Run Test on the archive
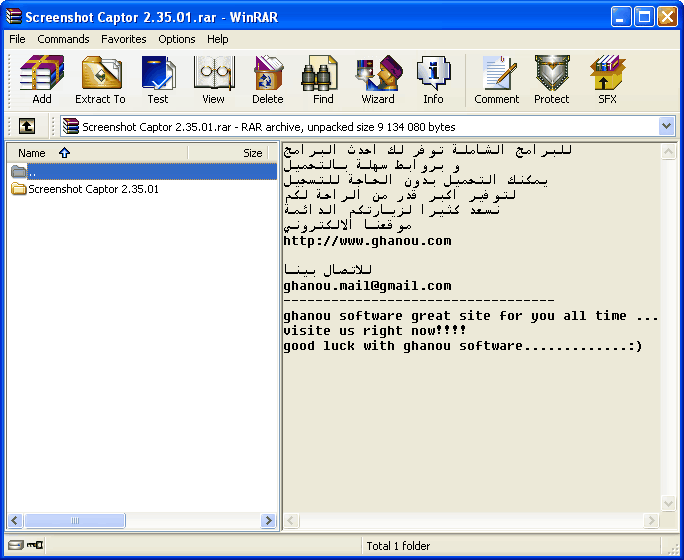Image resolution: width=684 pixels, height=560 pixels. (158, 79)
